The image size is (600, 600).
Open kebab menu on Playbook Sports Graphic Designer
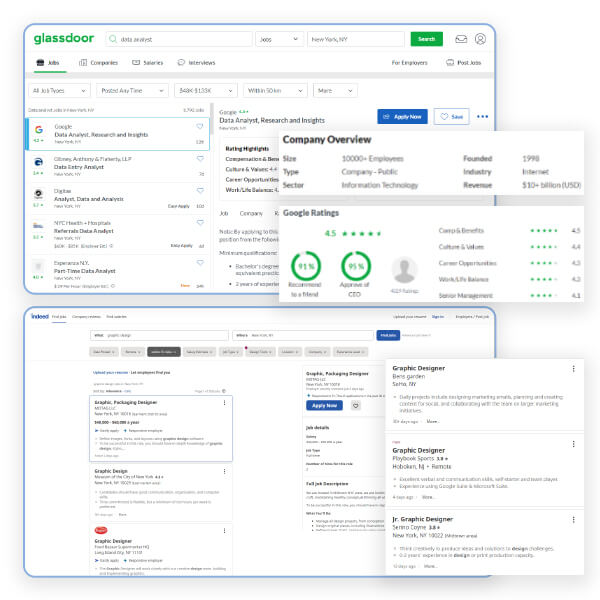point(573,444)
